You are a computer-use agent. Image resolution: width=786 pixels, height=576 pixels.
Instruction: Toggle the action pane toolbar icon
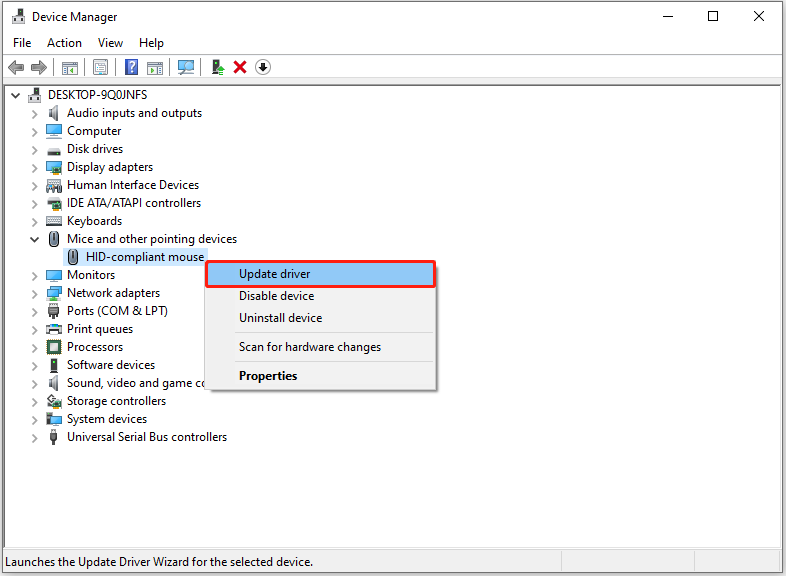155,67
